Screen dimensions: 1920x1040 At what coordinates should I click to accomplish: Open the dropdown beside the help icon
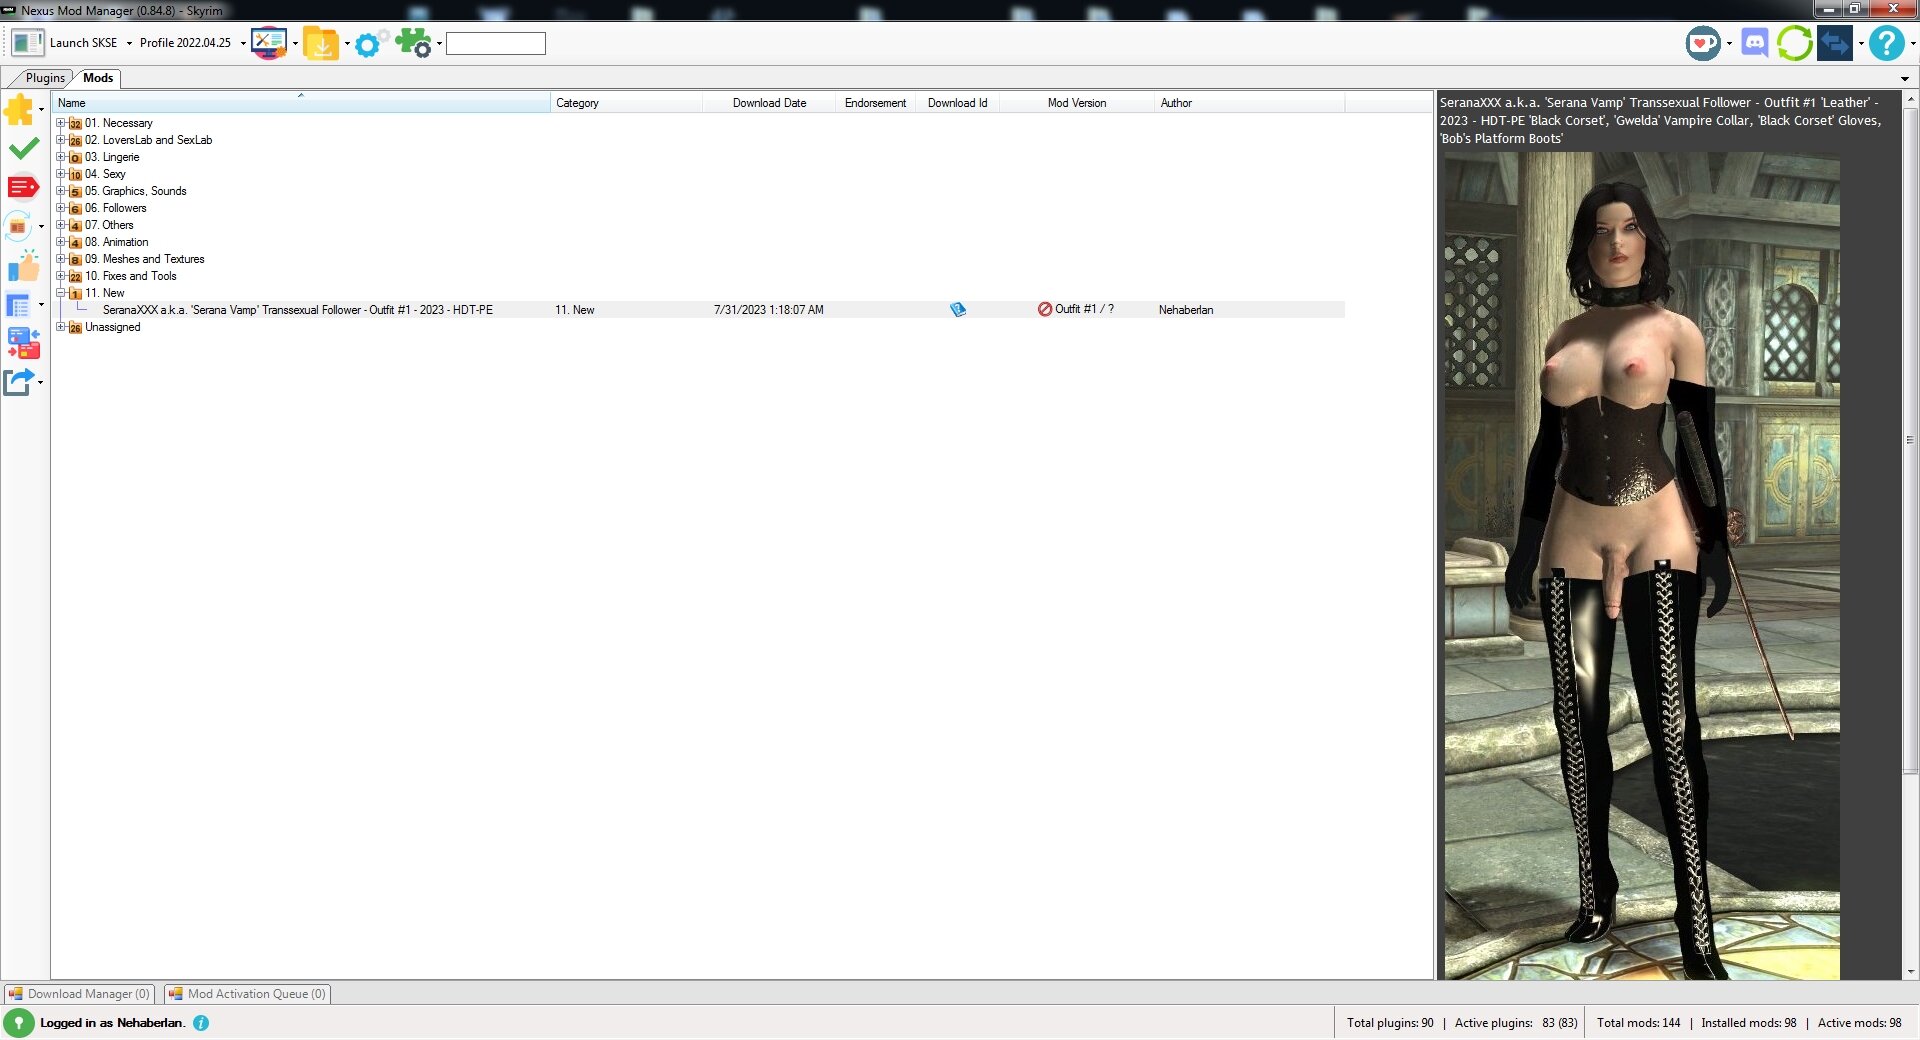[1912, 44]
